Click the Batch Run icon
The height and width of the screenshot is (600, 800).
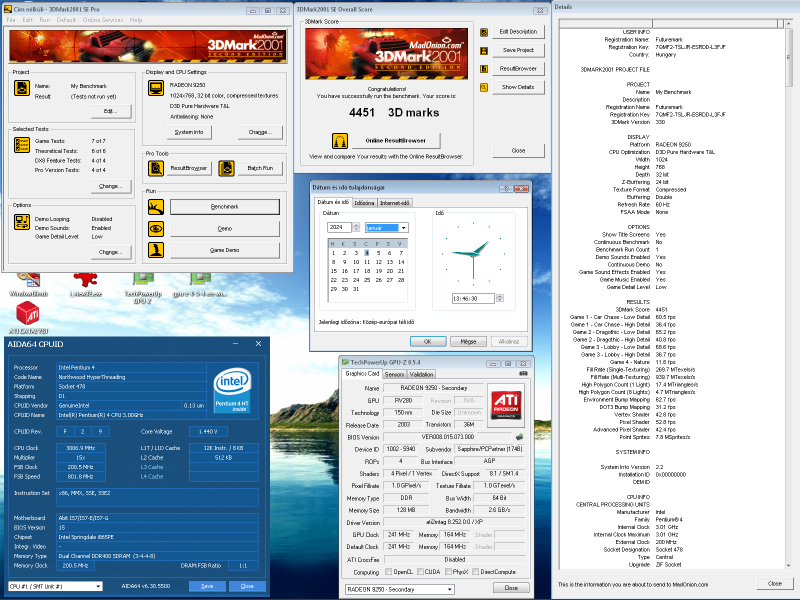click(227, 168)
